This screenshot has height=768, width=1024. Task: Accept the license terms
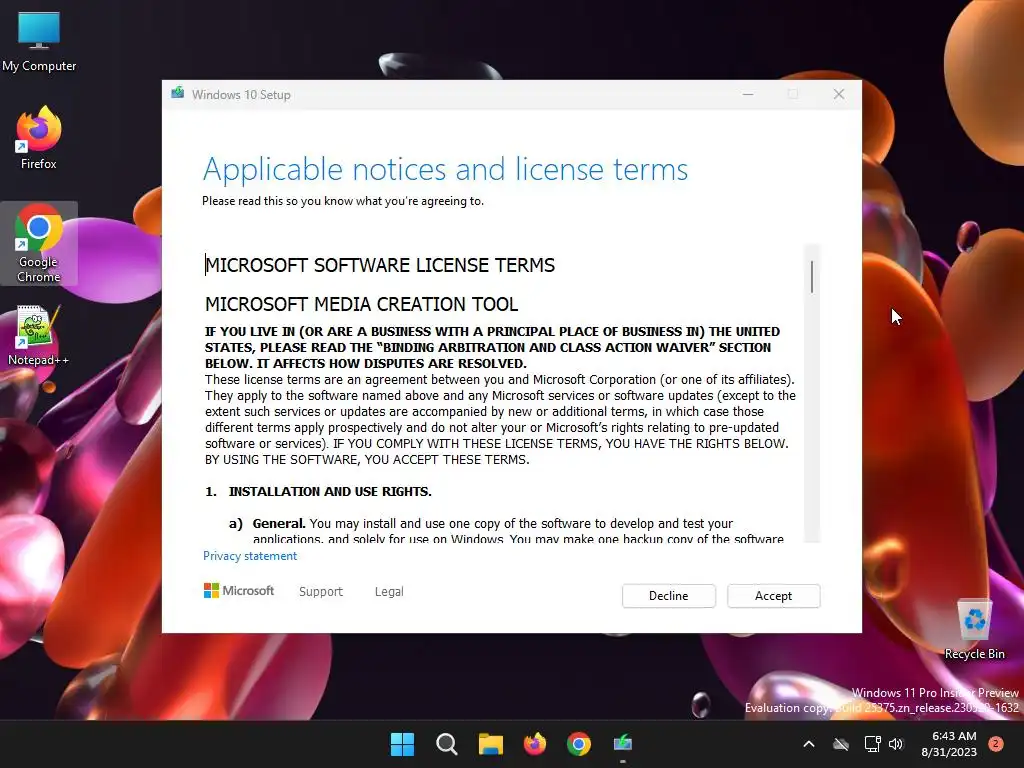pos(773,596)
